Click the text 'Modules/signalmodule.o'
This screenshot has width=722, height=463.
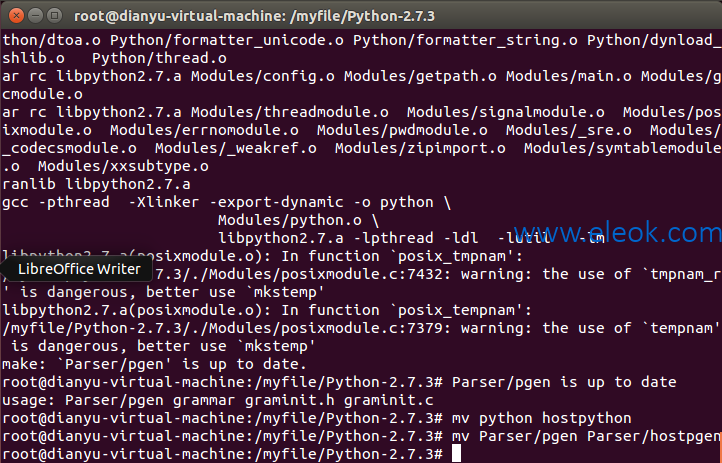pyautogui.click(x=506, y=112)
